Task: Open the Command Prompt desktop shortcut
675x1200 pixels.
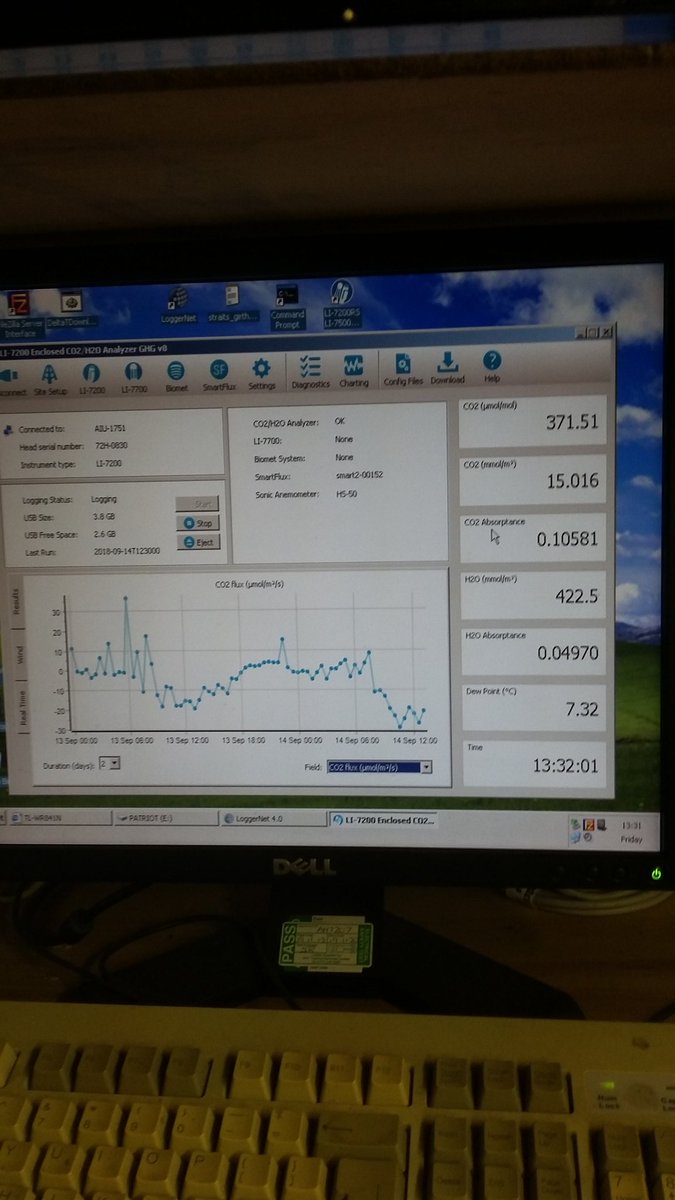Action: [288, 305]
